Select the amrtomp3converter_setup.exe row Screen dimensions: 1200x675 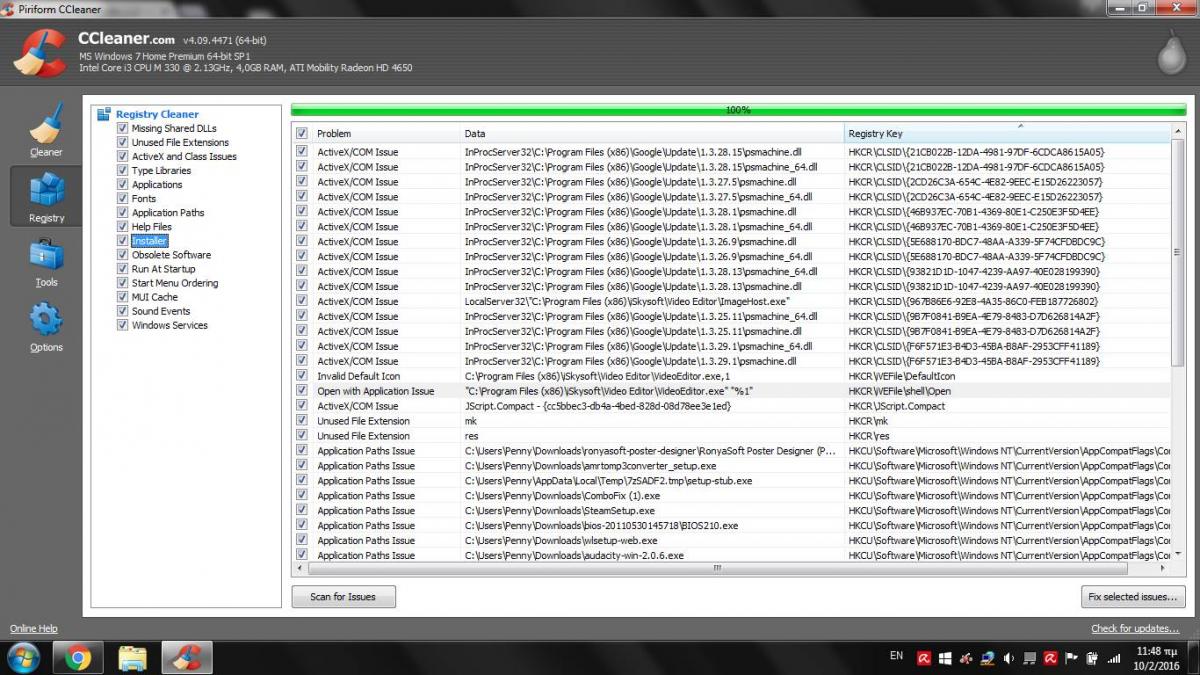731,465
